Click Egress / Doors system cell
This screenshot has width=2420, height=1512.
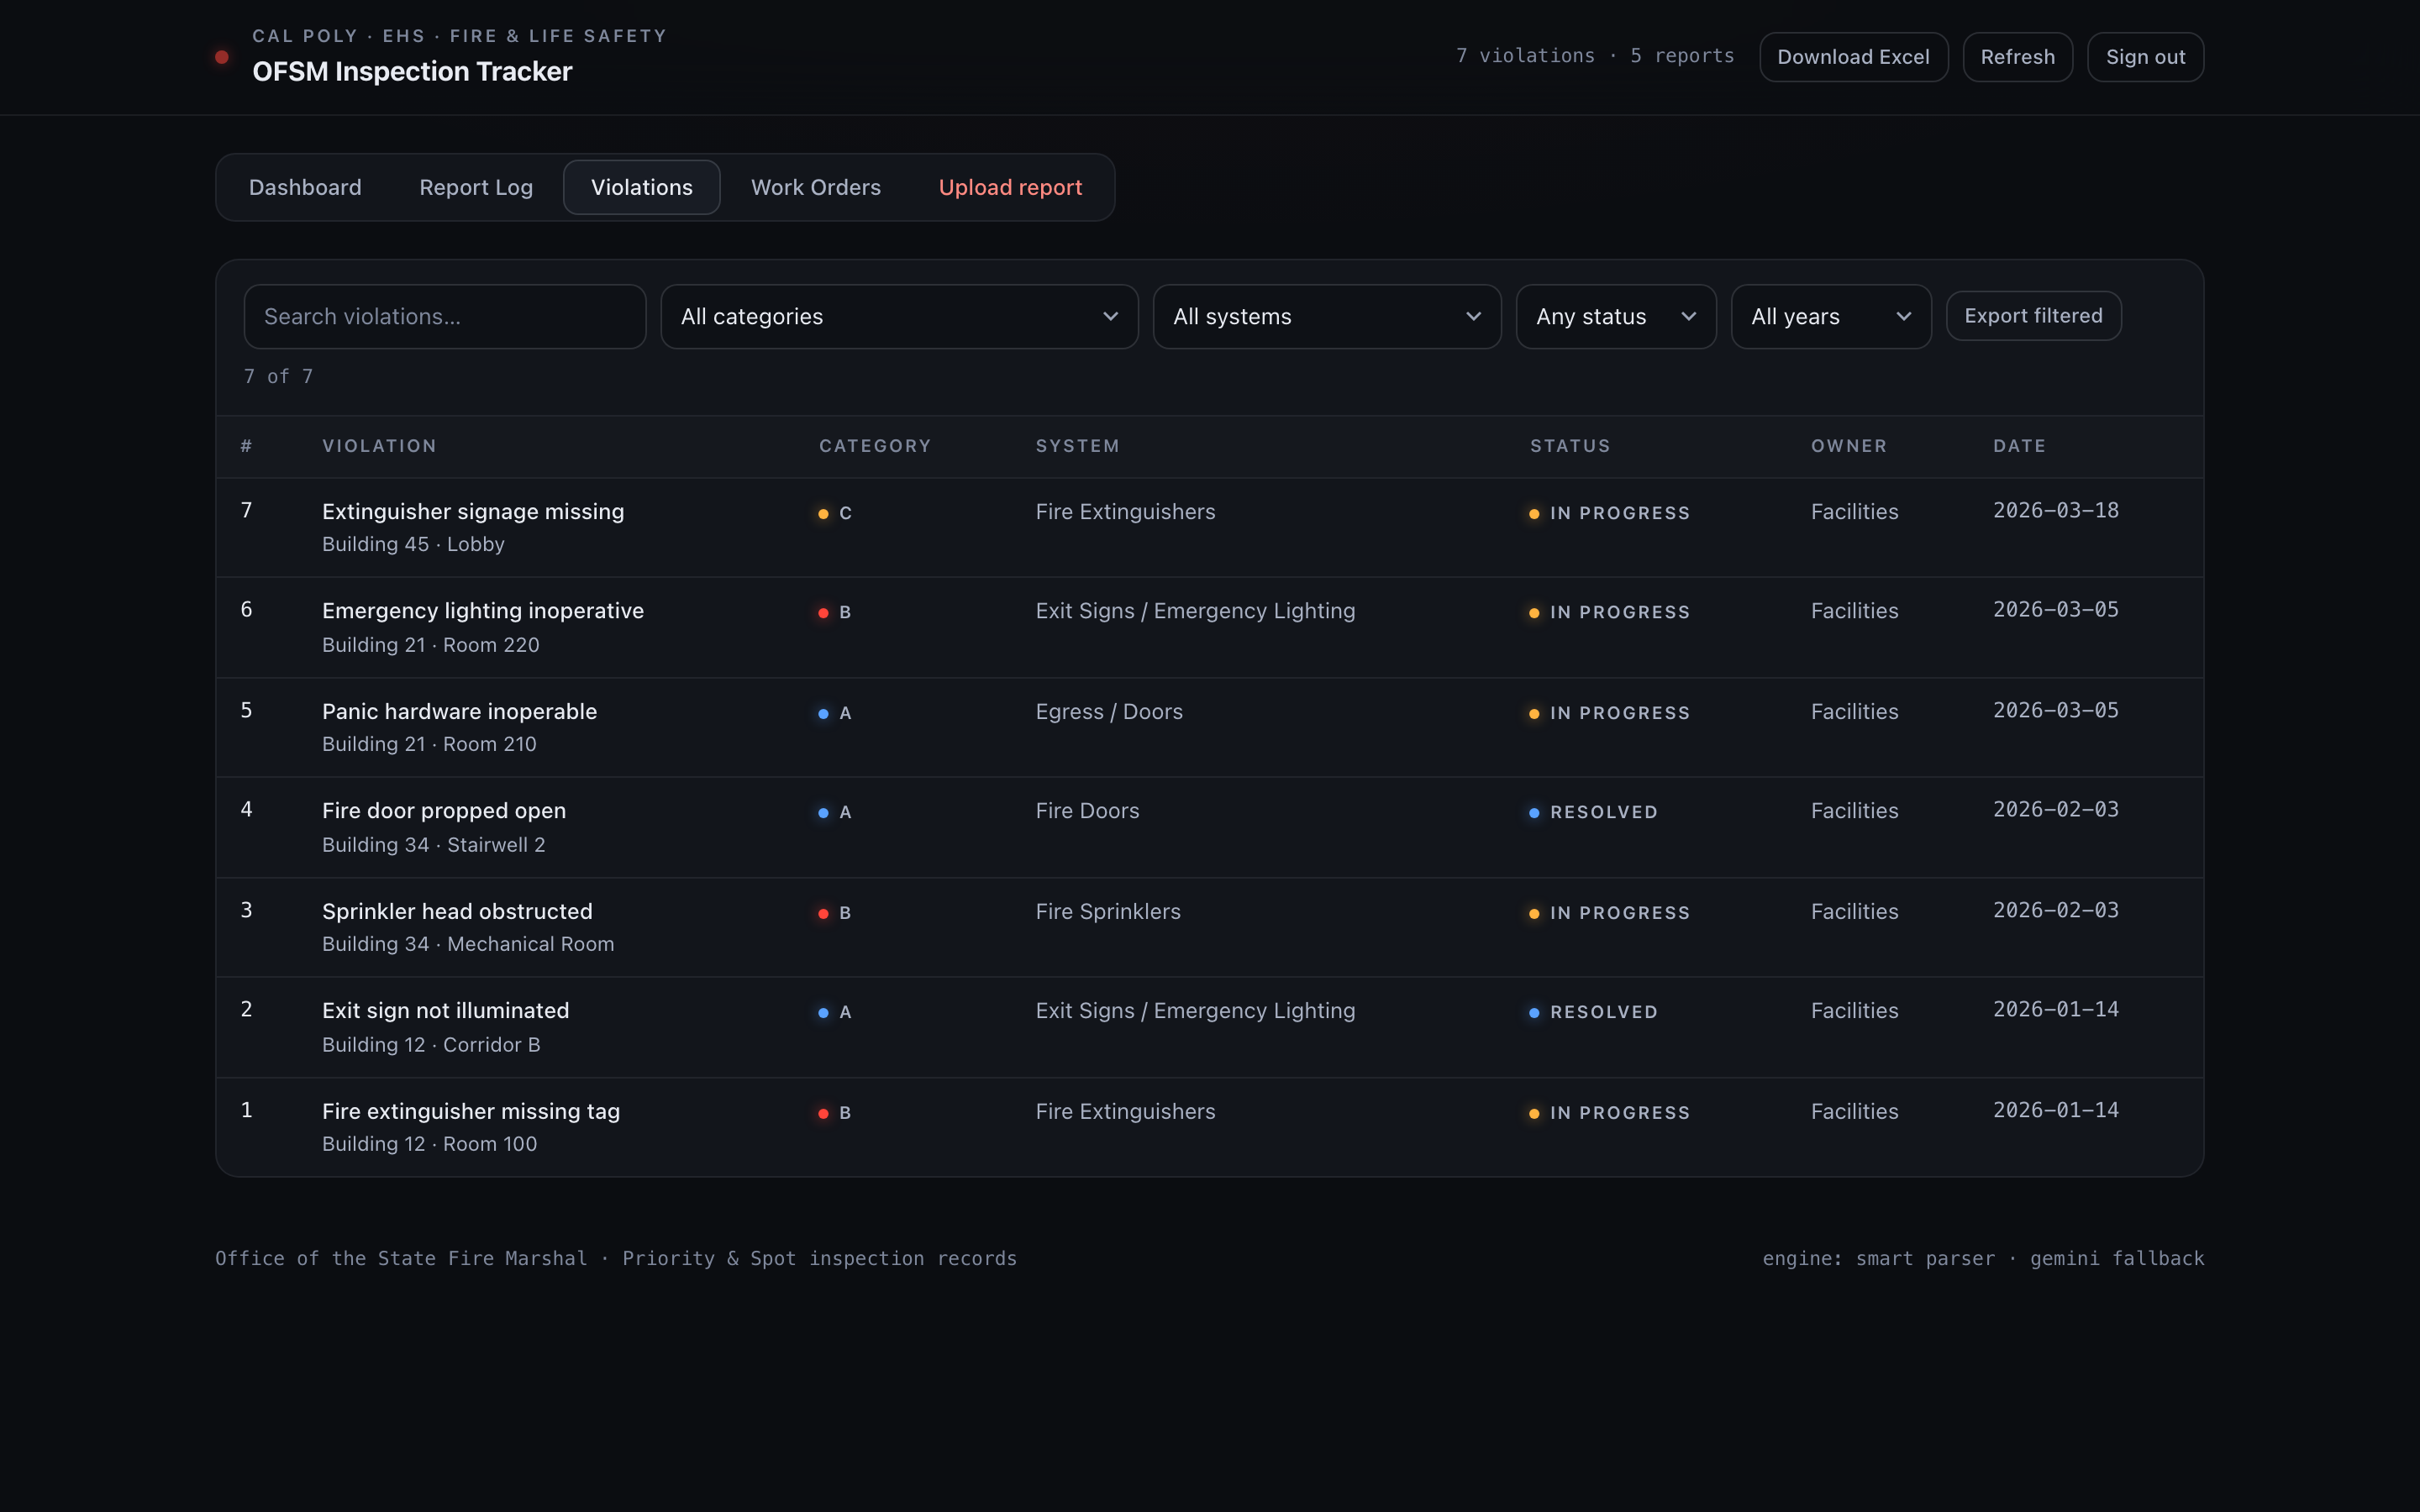coord(1109,712)
